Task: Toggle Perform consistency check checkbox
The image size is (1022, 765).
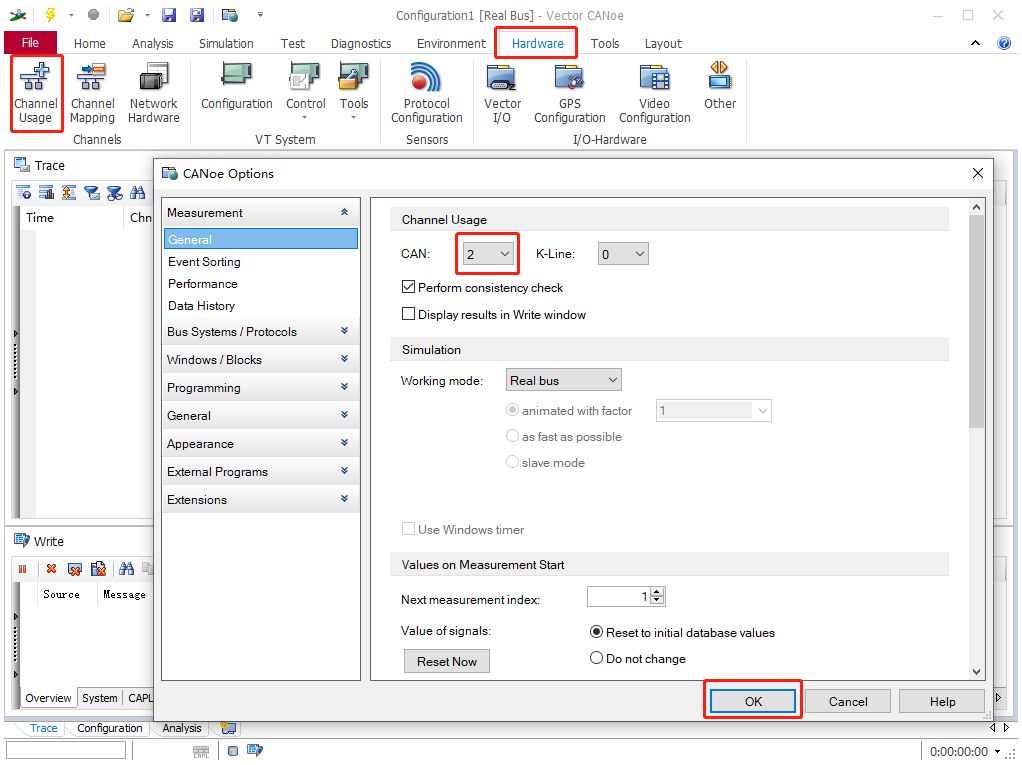Action: coord(409,287)
